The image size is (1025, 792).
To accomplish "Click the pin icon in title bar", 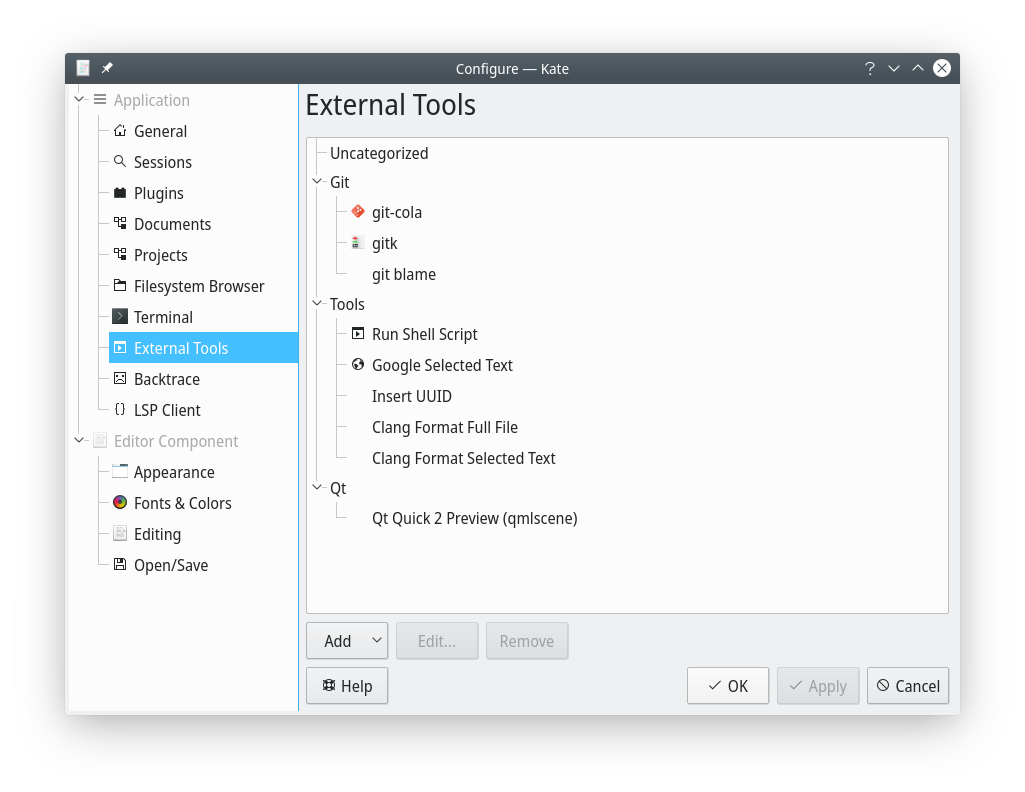I will [x=107, y=68].
